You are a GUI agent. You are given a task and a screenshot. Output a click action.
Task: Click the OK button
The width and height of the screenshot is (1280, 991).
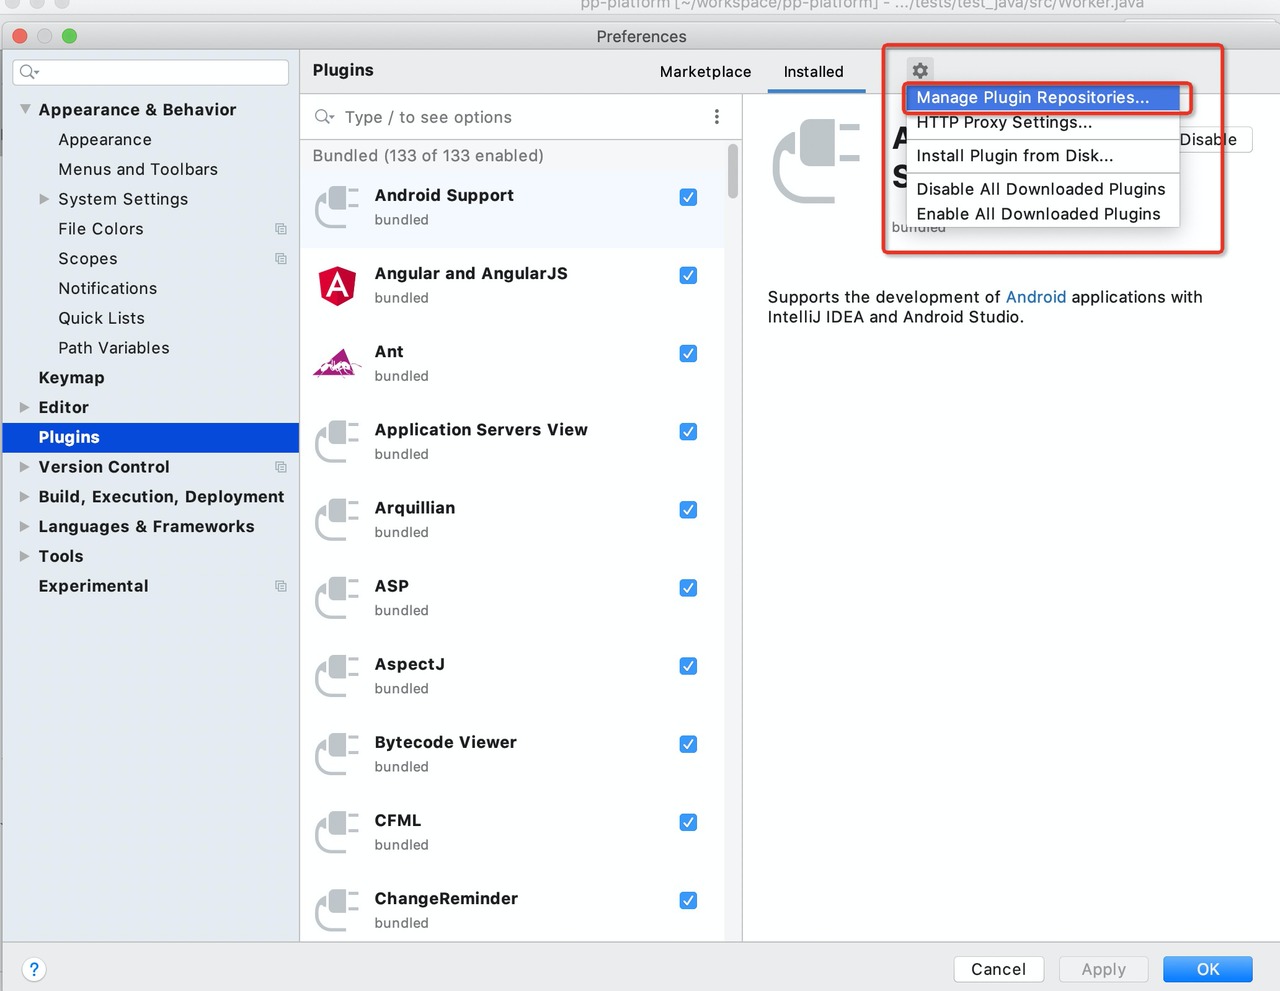click(x=1208, y=969)
